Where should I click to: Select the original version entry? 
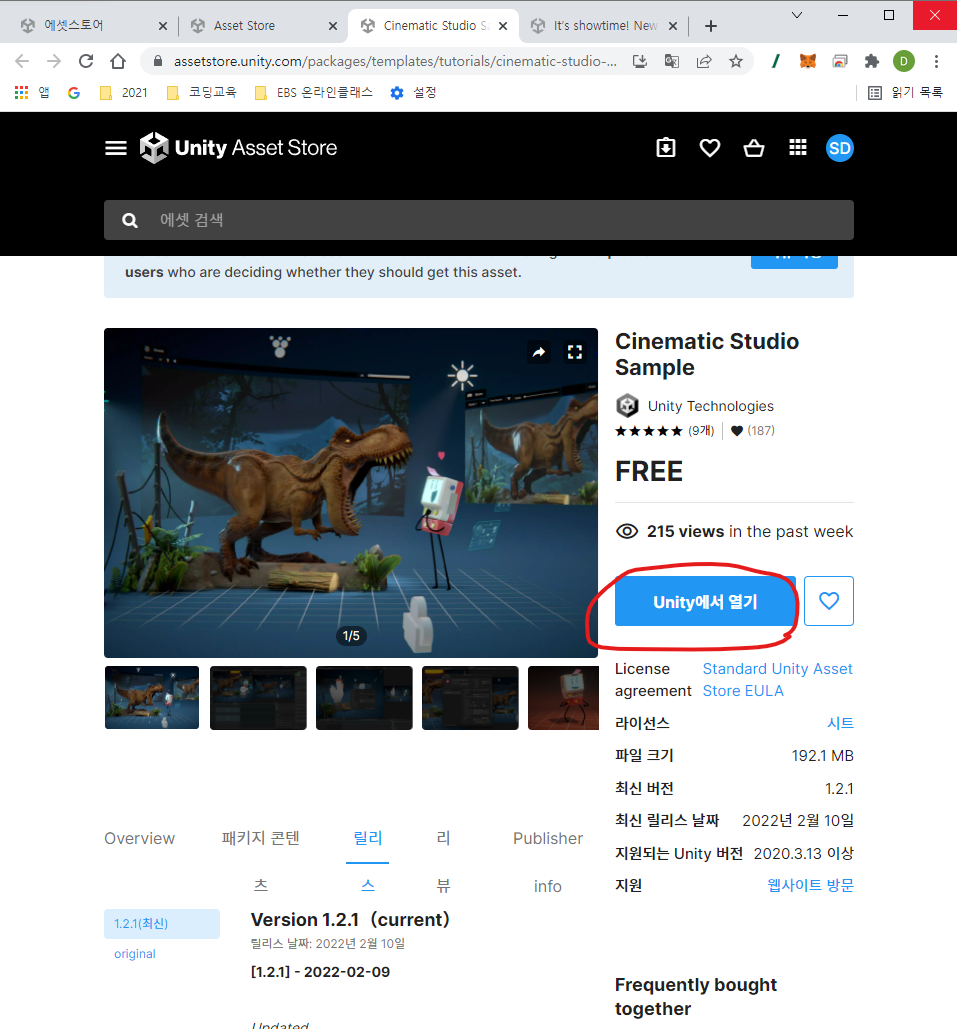[x=135, y=954]
